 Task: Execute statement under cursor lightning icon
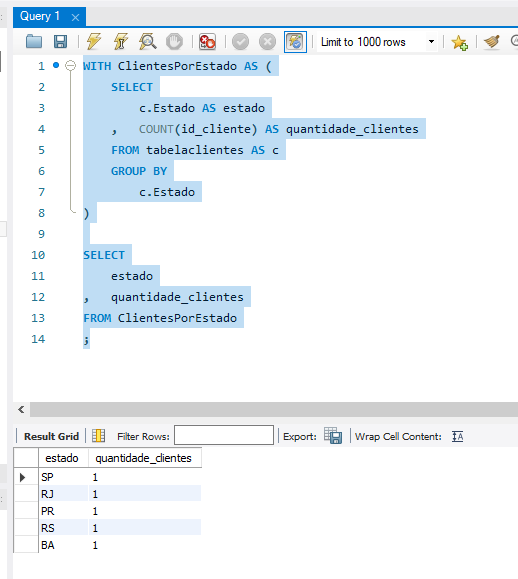click(121, 41)
